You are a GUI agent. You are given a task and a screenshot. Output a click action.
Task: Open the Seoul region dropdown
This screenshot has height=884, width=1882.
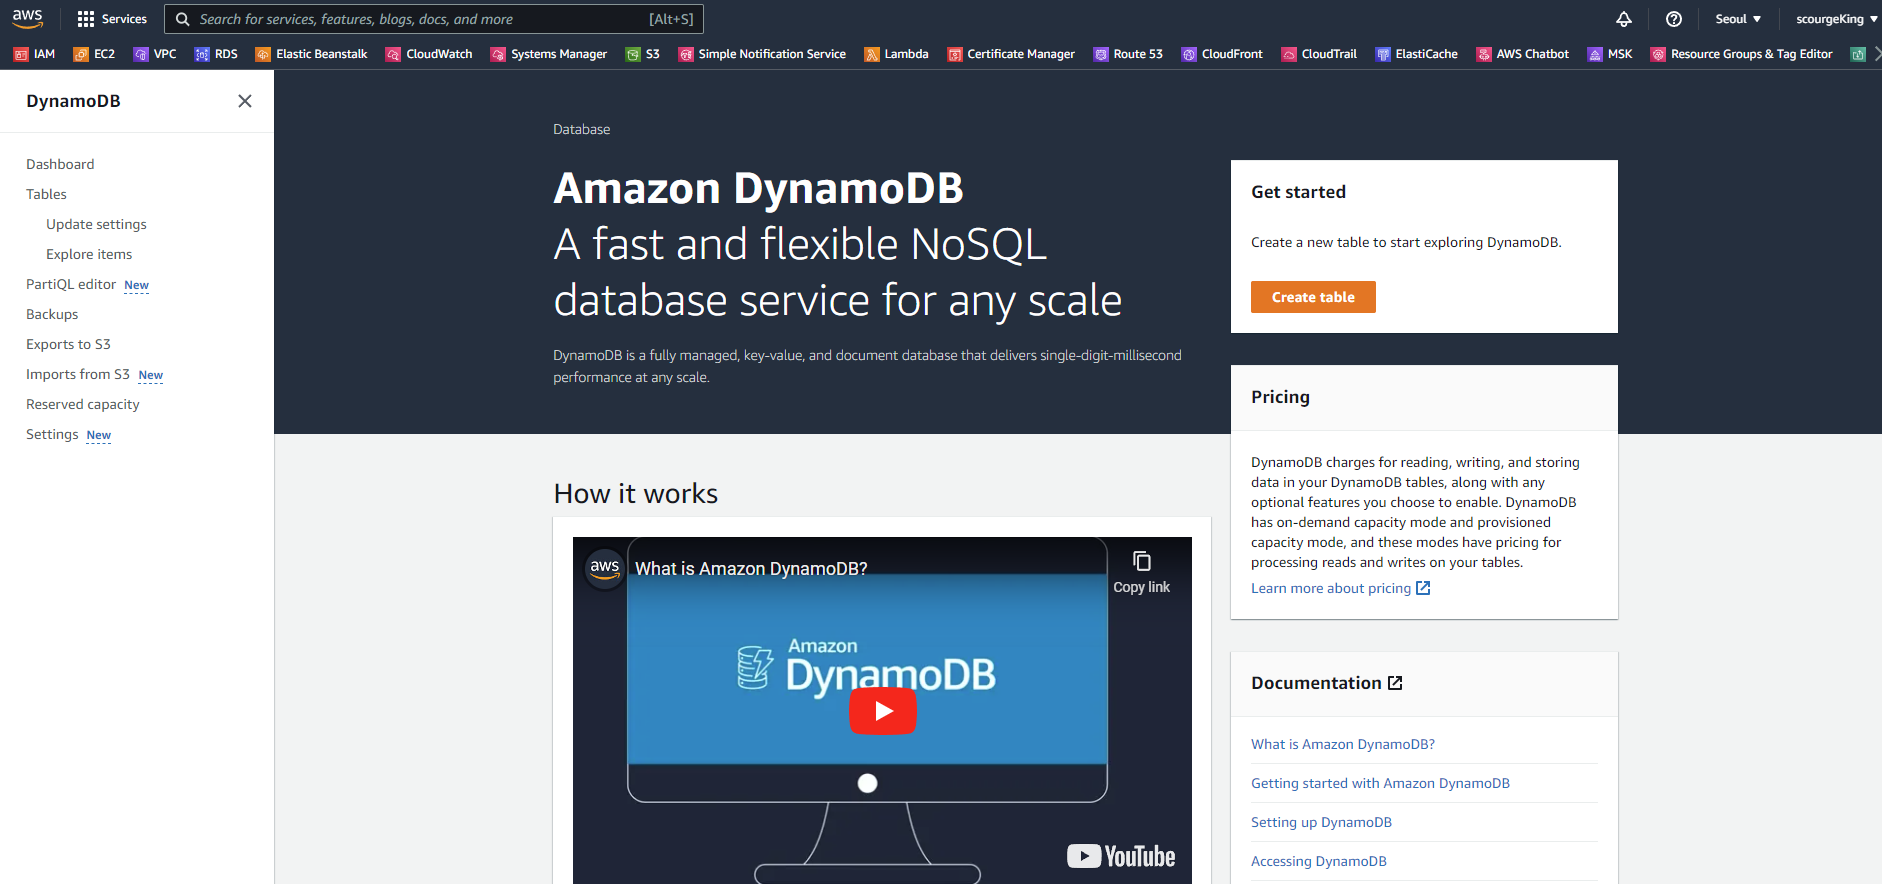point(1738,19)
